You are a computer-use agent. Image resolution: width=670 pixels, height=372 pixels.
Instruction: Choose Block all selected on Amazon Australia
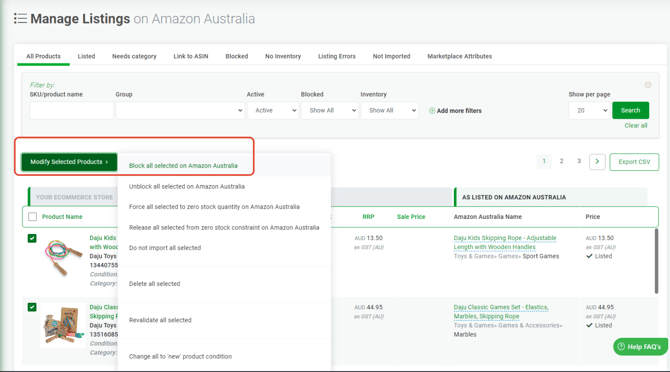(183, 166)
